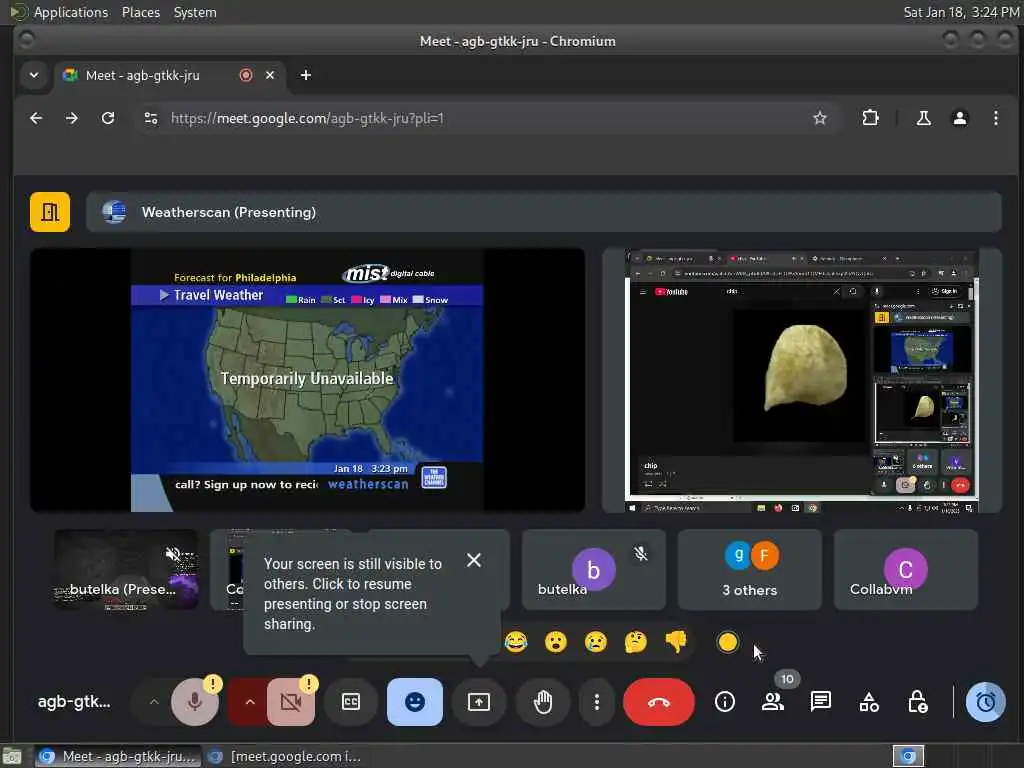Leave the call with red hang-up button
The image size is (1024, 768).
658,702
